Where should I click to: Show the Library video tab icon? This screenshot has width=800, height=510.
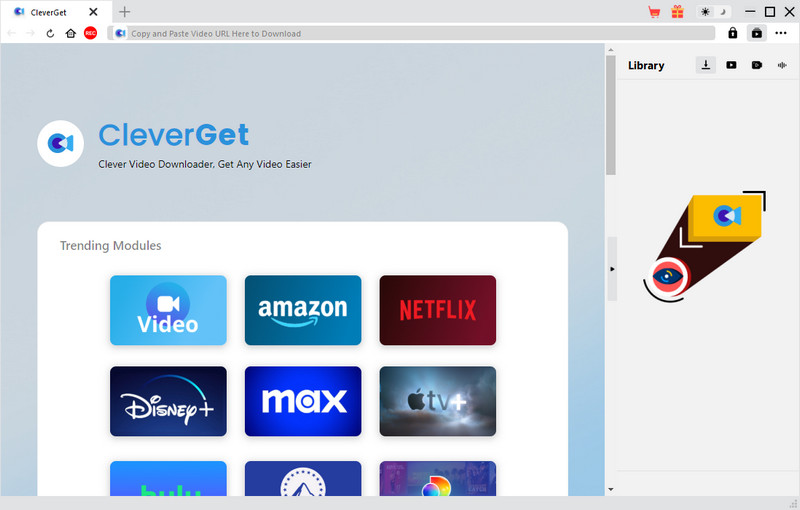coord(731,65)
